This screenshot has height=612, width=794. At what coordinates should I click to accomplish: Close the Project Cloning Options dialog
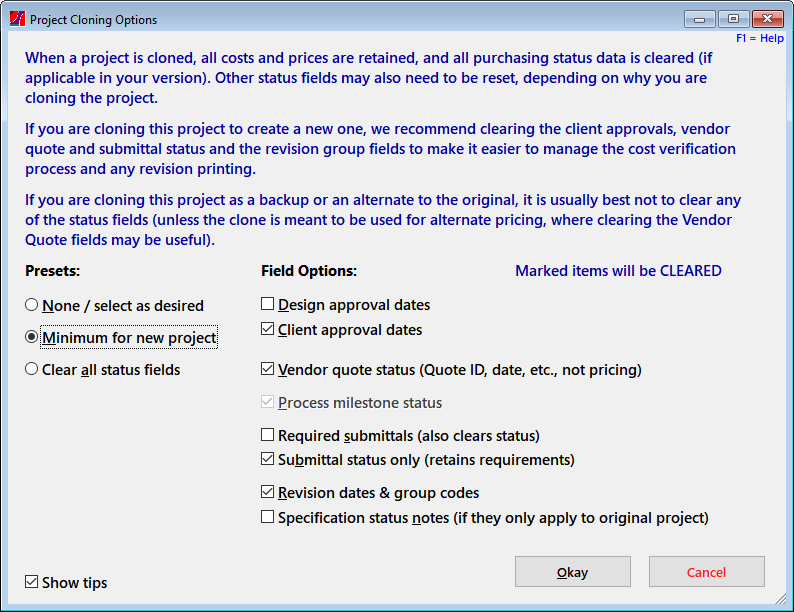point(768,19)
